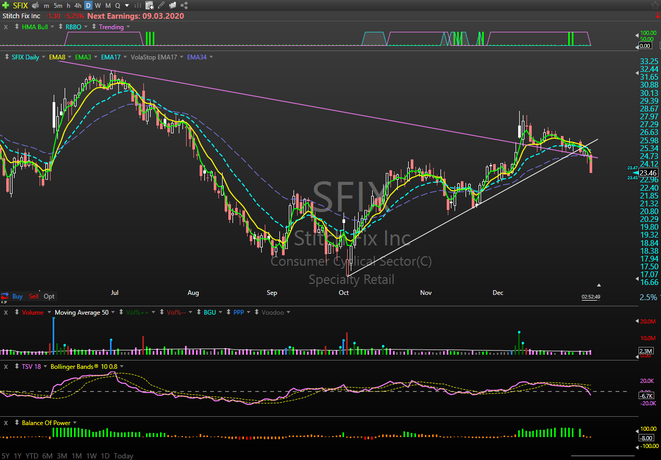Set chart range to 3M

tap(62, 456)
